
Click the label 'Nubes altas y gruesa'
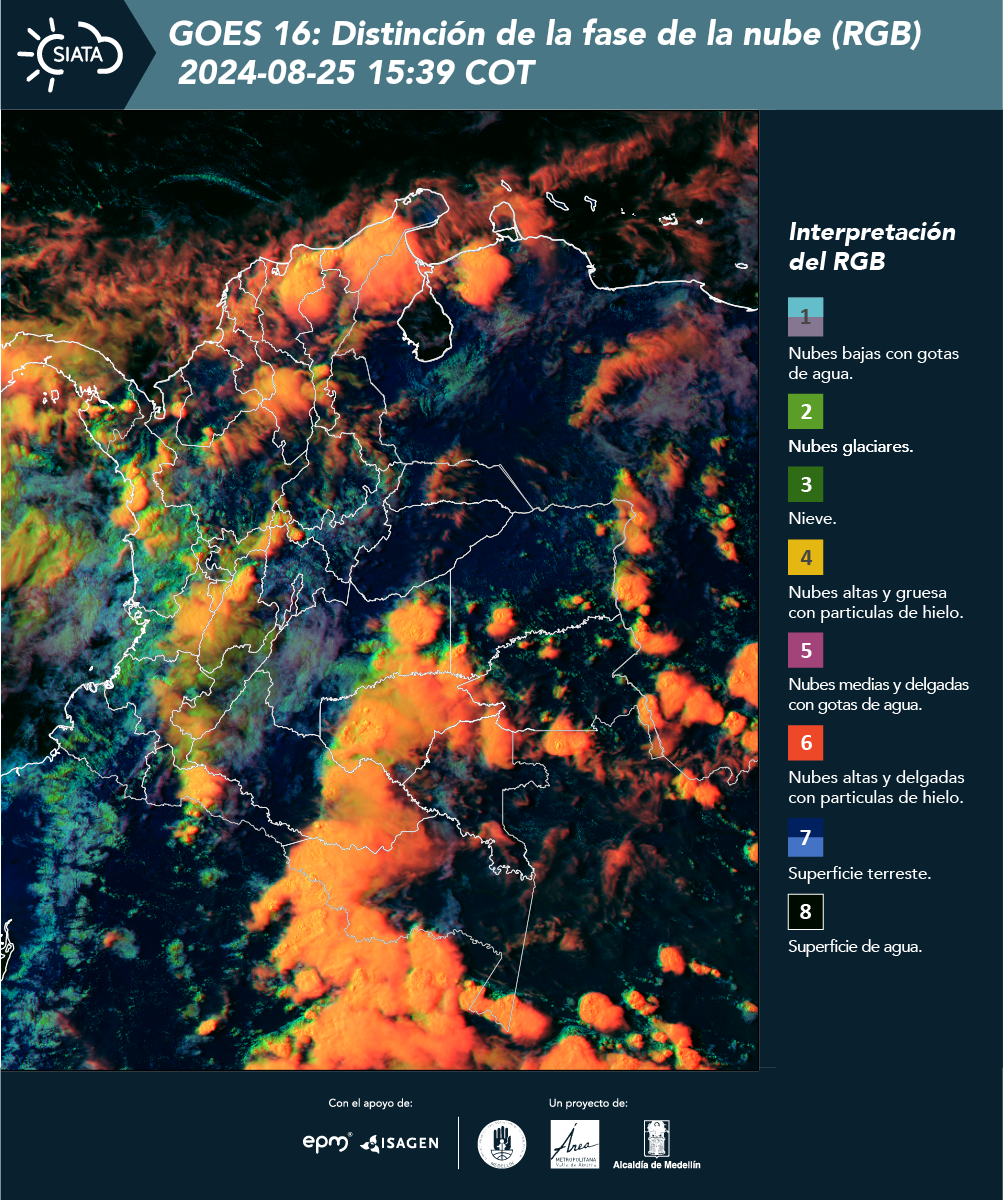(x=868, y=592)
